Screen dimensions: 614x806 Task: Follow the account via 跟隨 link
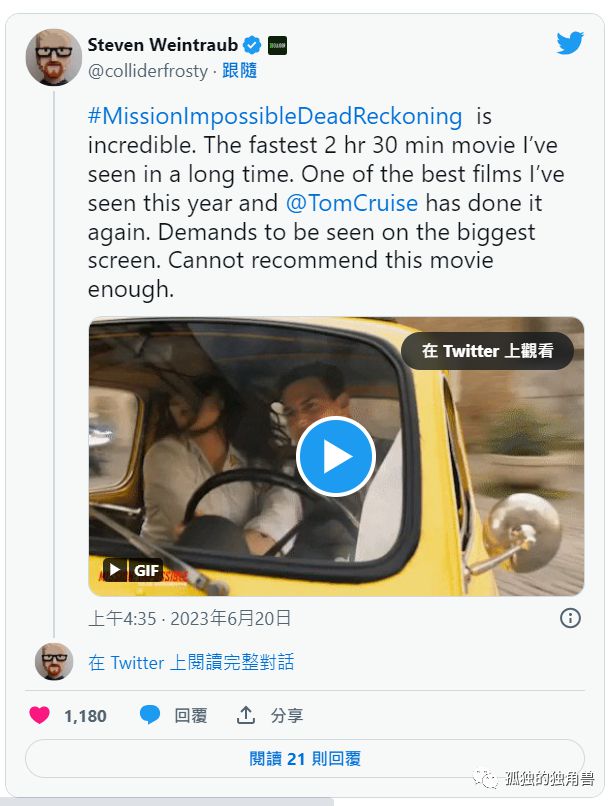pos(240,70)
